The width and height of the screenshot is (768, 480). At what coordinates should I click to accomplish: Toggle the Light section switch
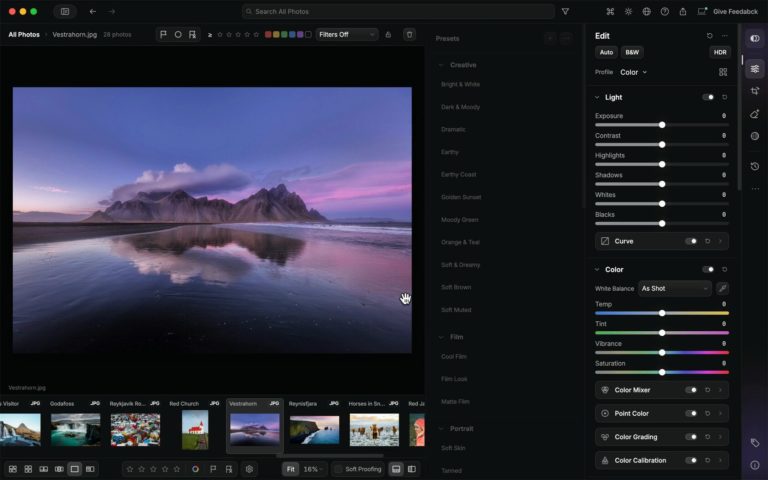coord(708,97)
